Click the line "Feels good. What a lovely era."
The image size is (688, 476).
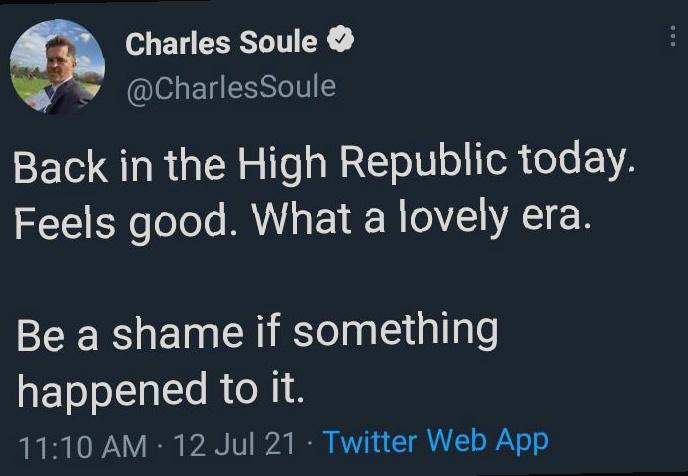[x=303, y=220]
